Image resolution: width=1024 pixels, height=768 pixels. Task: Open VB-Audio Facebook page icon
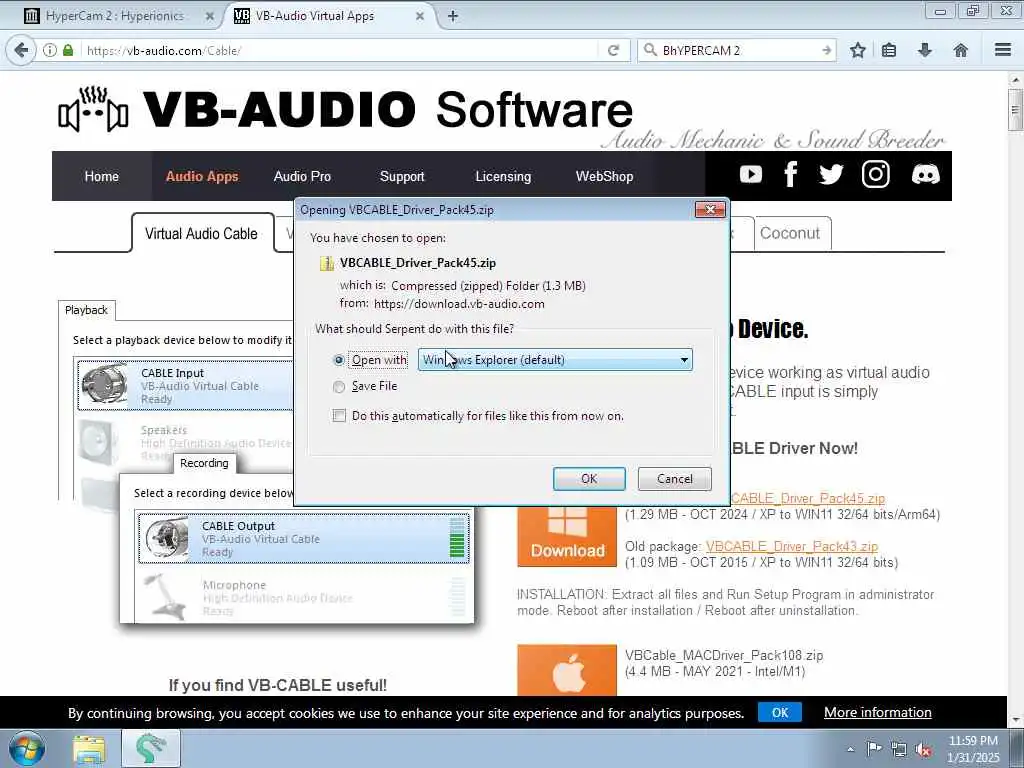point(790,174)
